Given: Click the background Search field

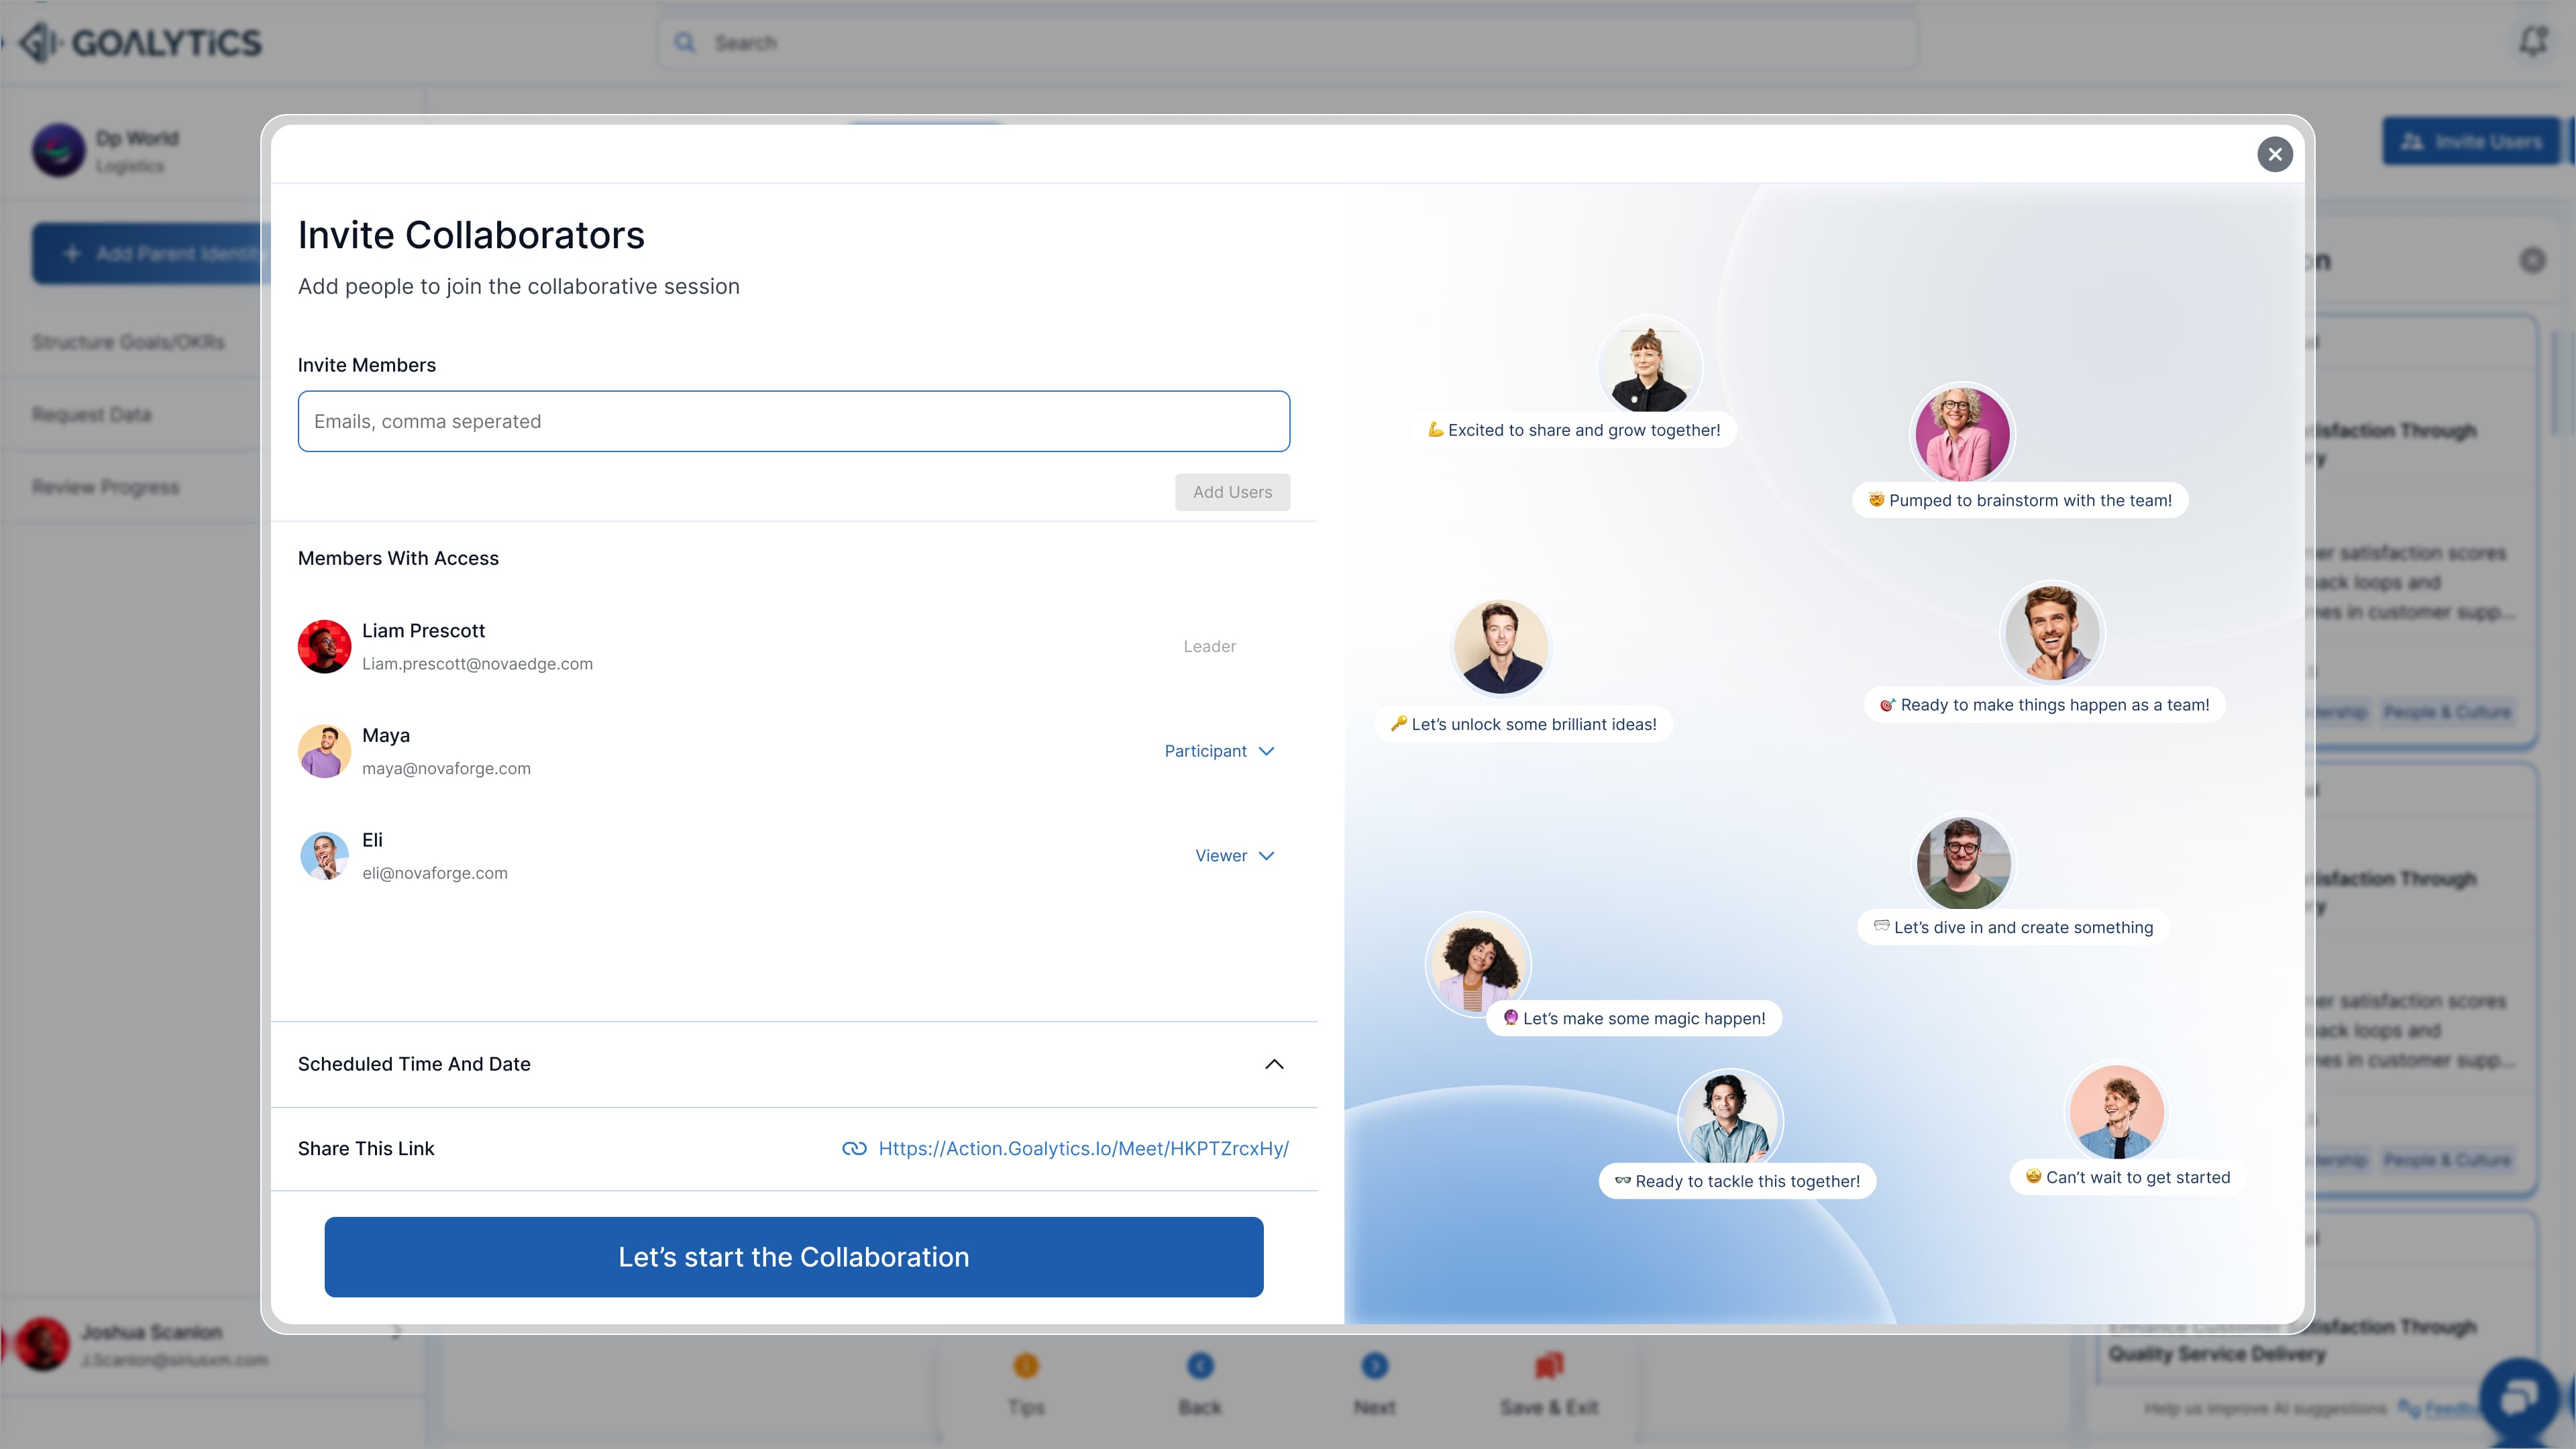Looking at the screenshot, I should tap(1287, 43).
